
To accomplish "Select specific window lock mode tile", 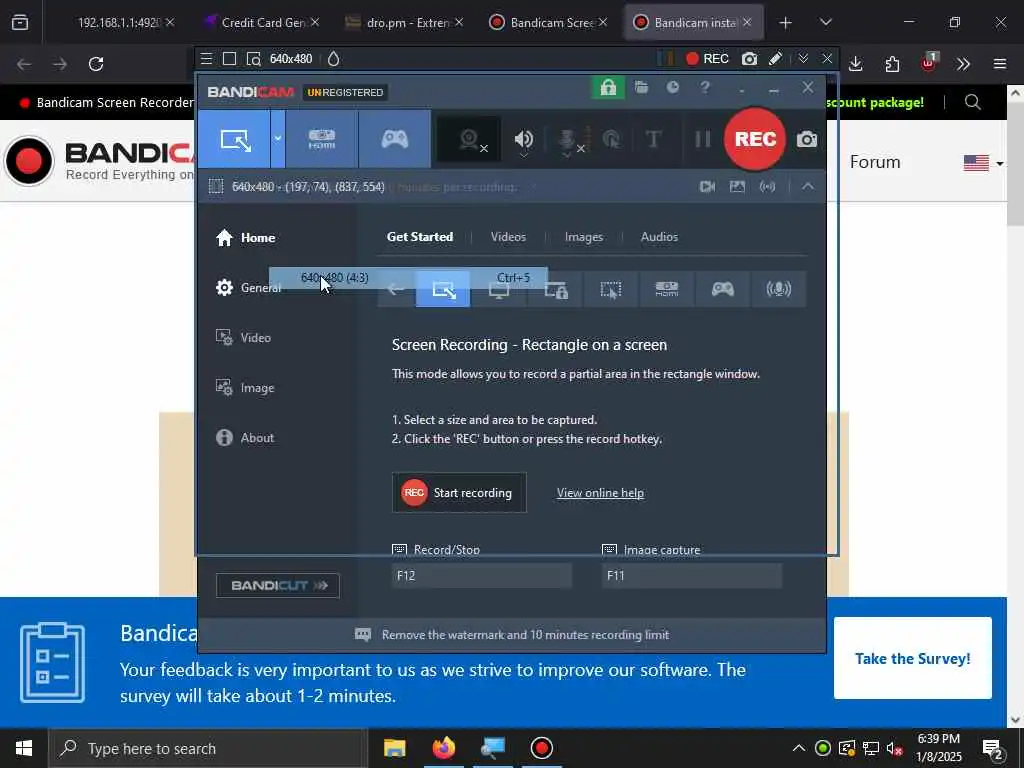I will 556,289.
